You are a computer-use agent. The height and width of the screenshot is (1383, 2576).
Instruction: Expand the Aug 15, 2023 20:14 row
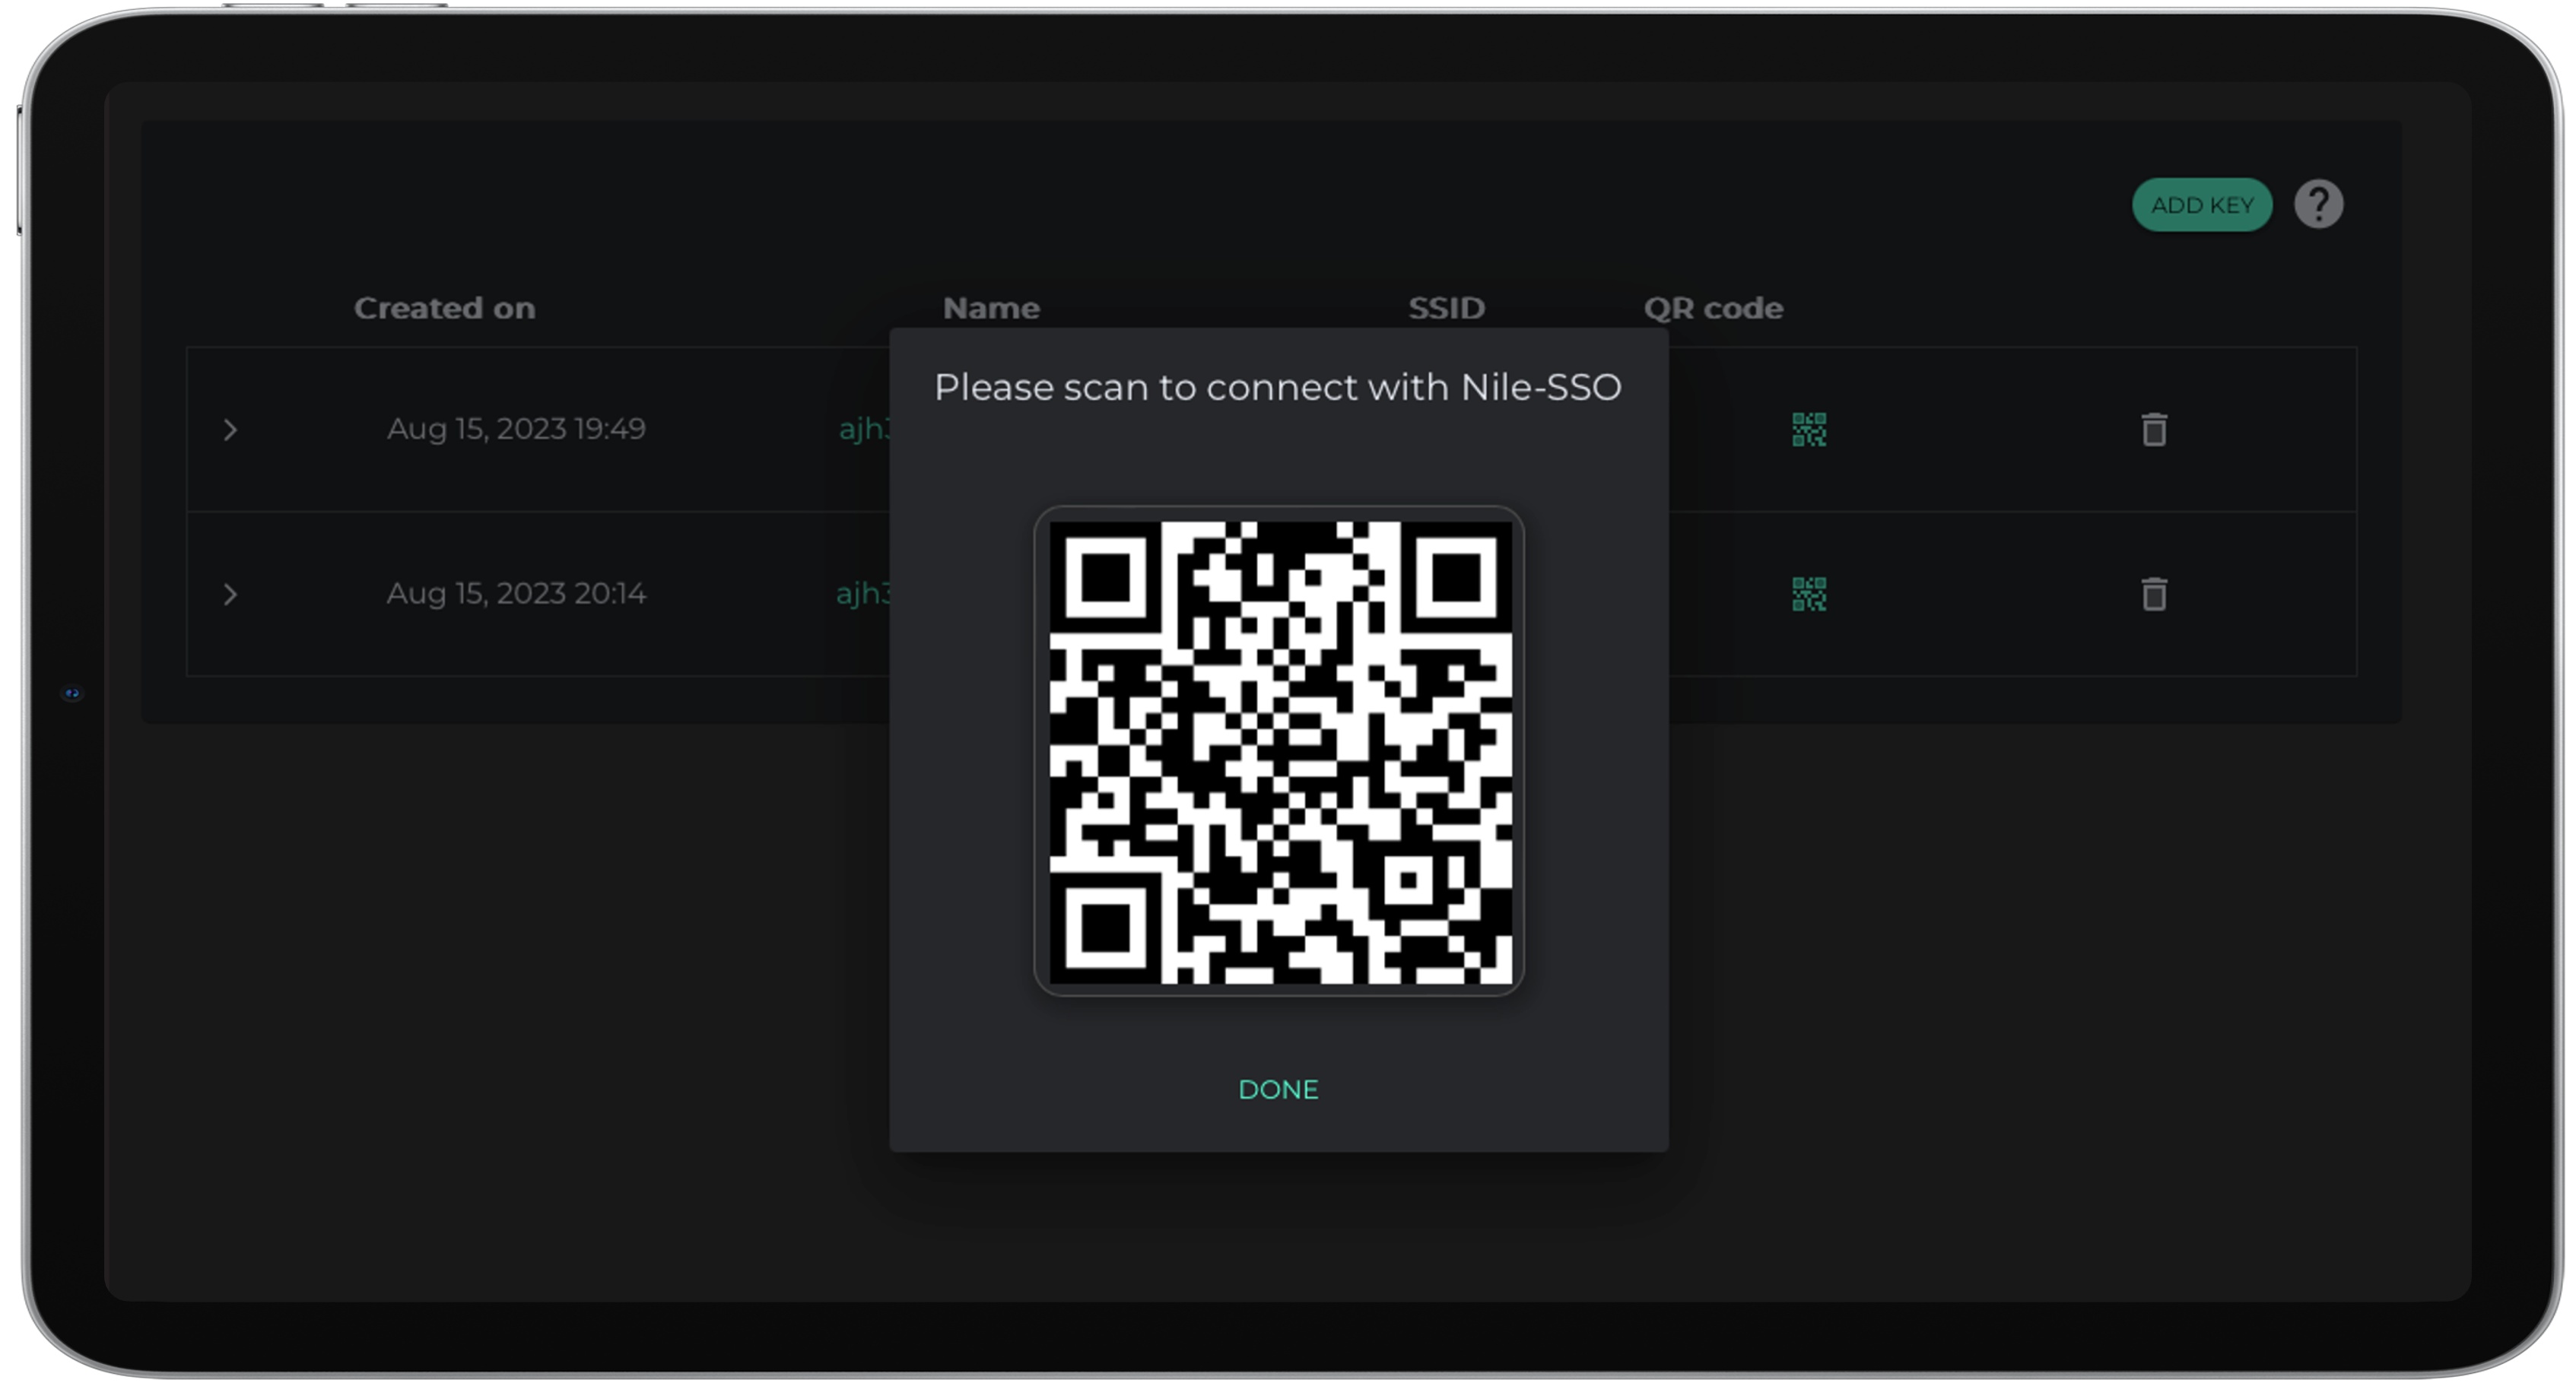230,595
